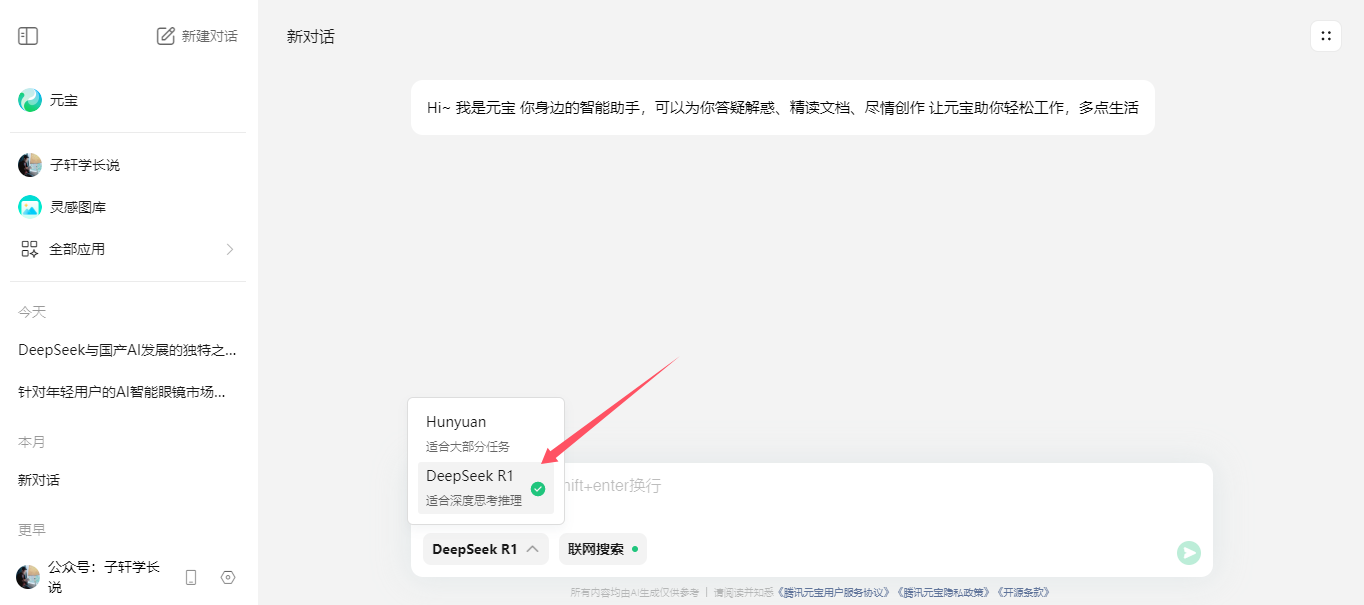Click the 公众号：子轩学长说 username
Screen dimensions: 1364x605
pyautogui.click(x=104, y=577)
